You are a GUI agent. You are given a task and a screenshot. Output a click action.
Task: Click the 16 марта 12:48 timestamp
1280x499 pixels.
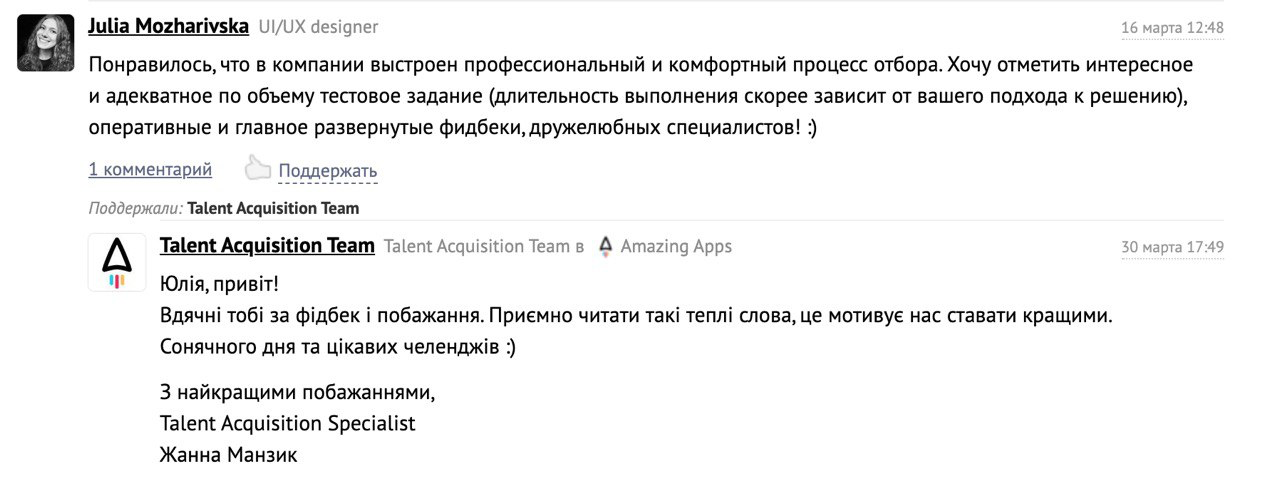[1172, 28]
